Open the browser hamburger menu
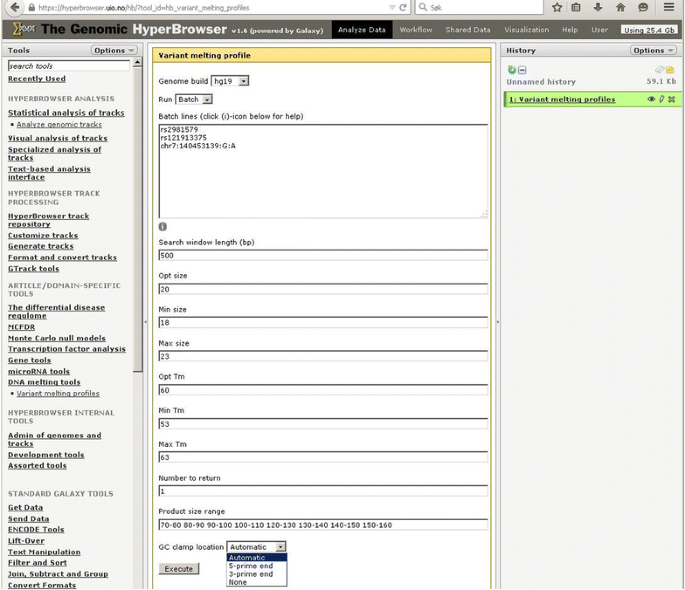Screen dimensions: 685x590 pyautogui.click(x=669, y=8)
